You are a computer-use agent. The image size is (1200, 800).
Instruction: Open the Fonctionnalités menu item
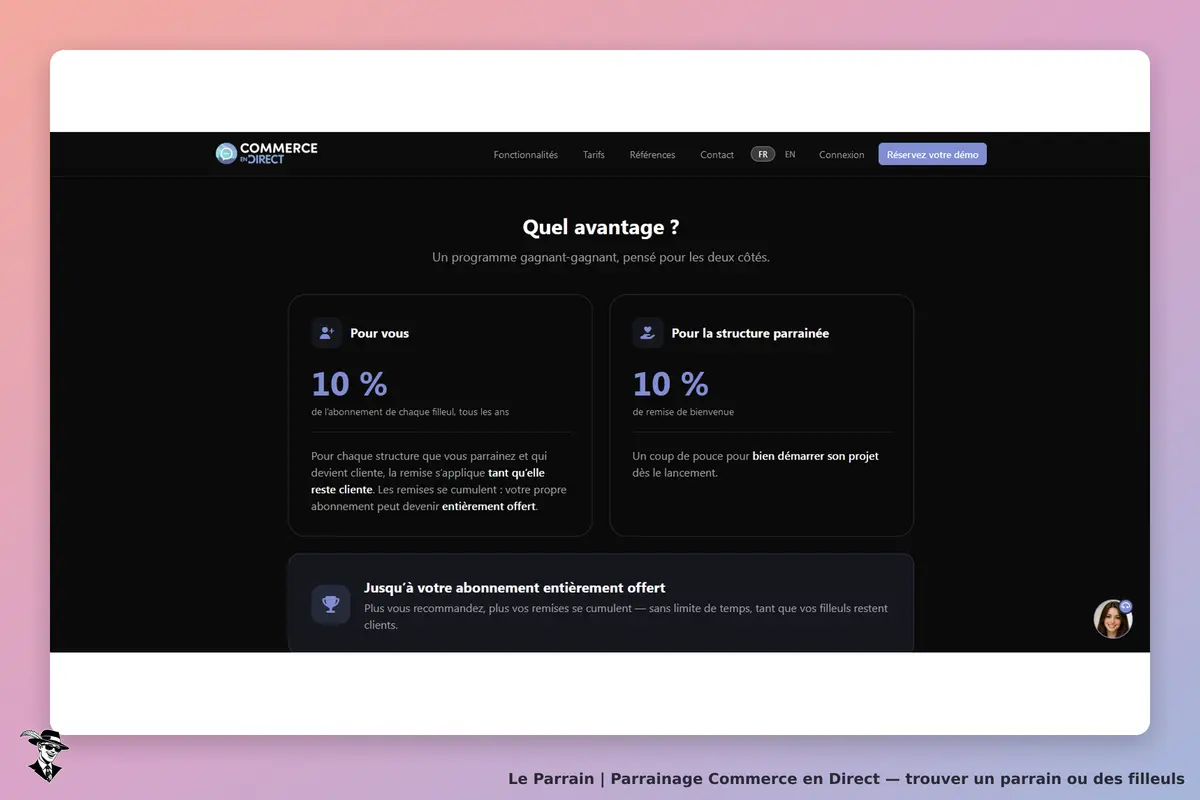(526, 155)
